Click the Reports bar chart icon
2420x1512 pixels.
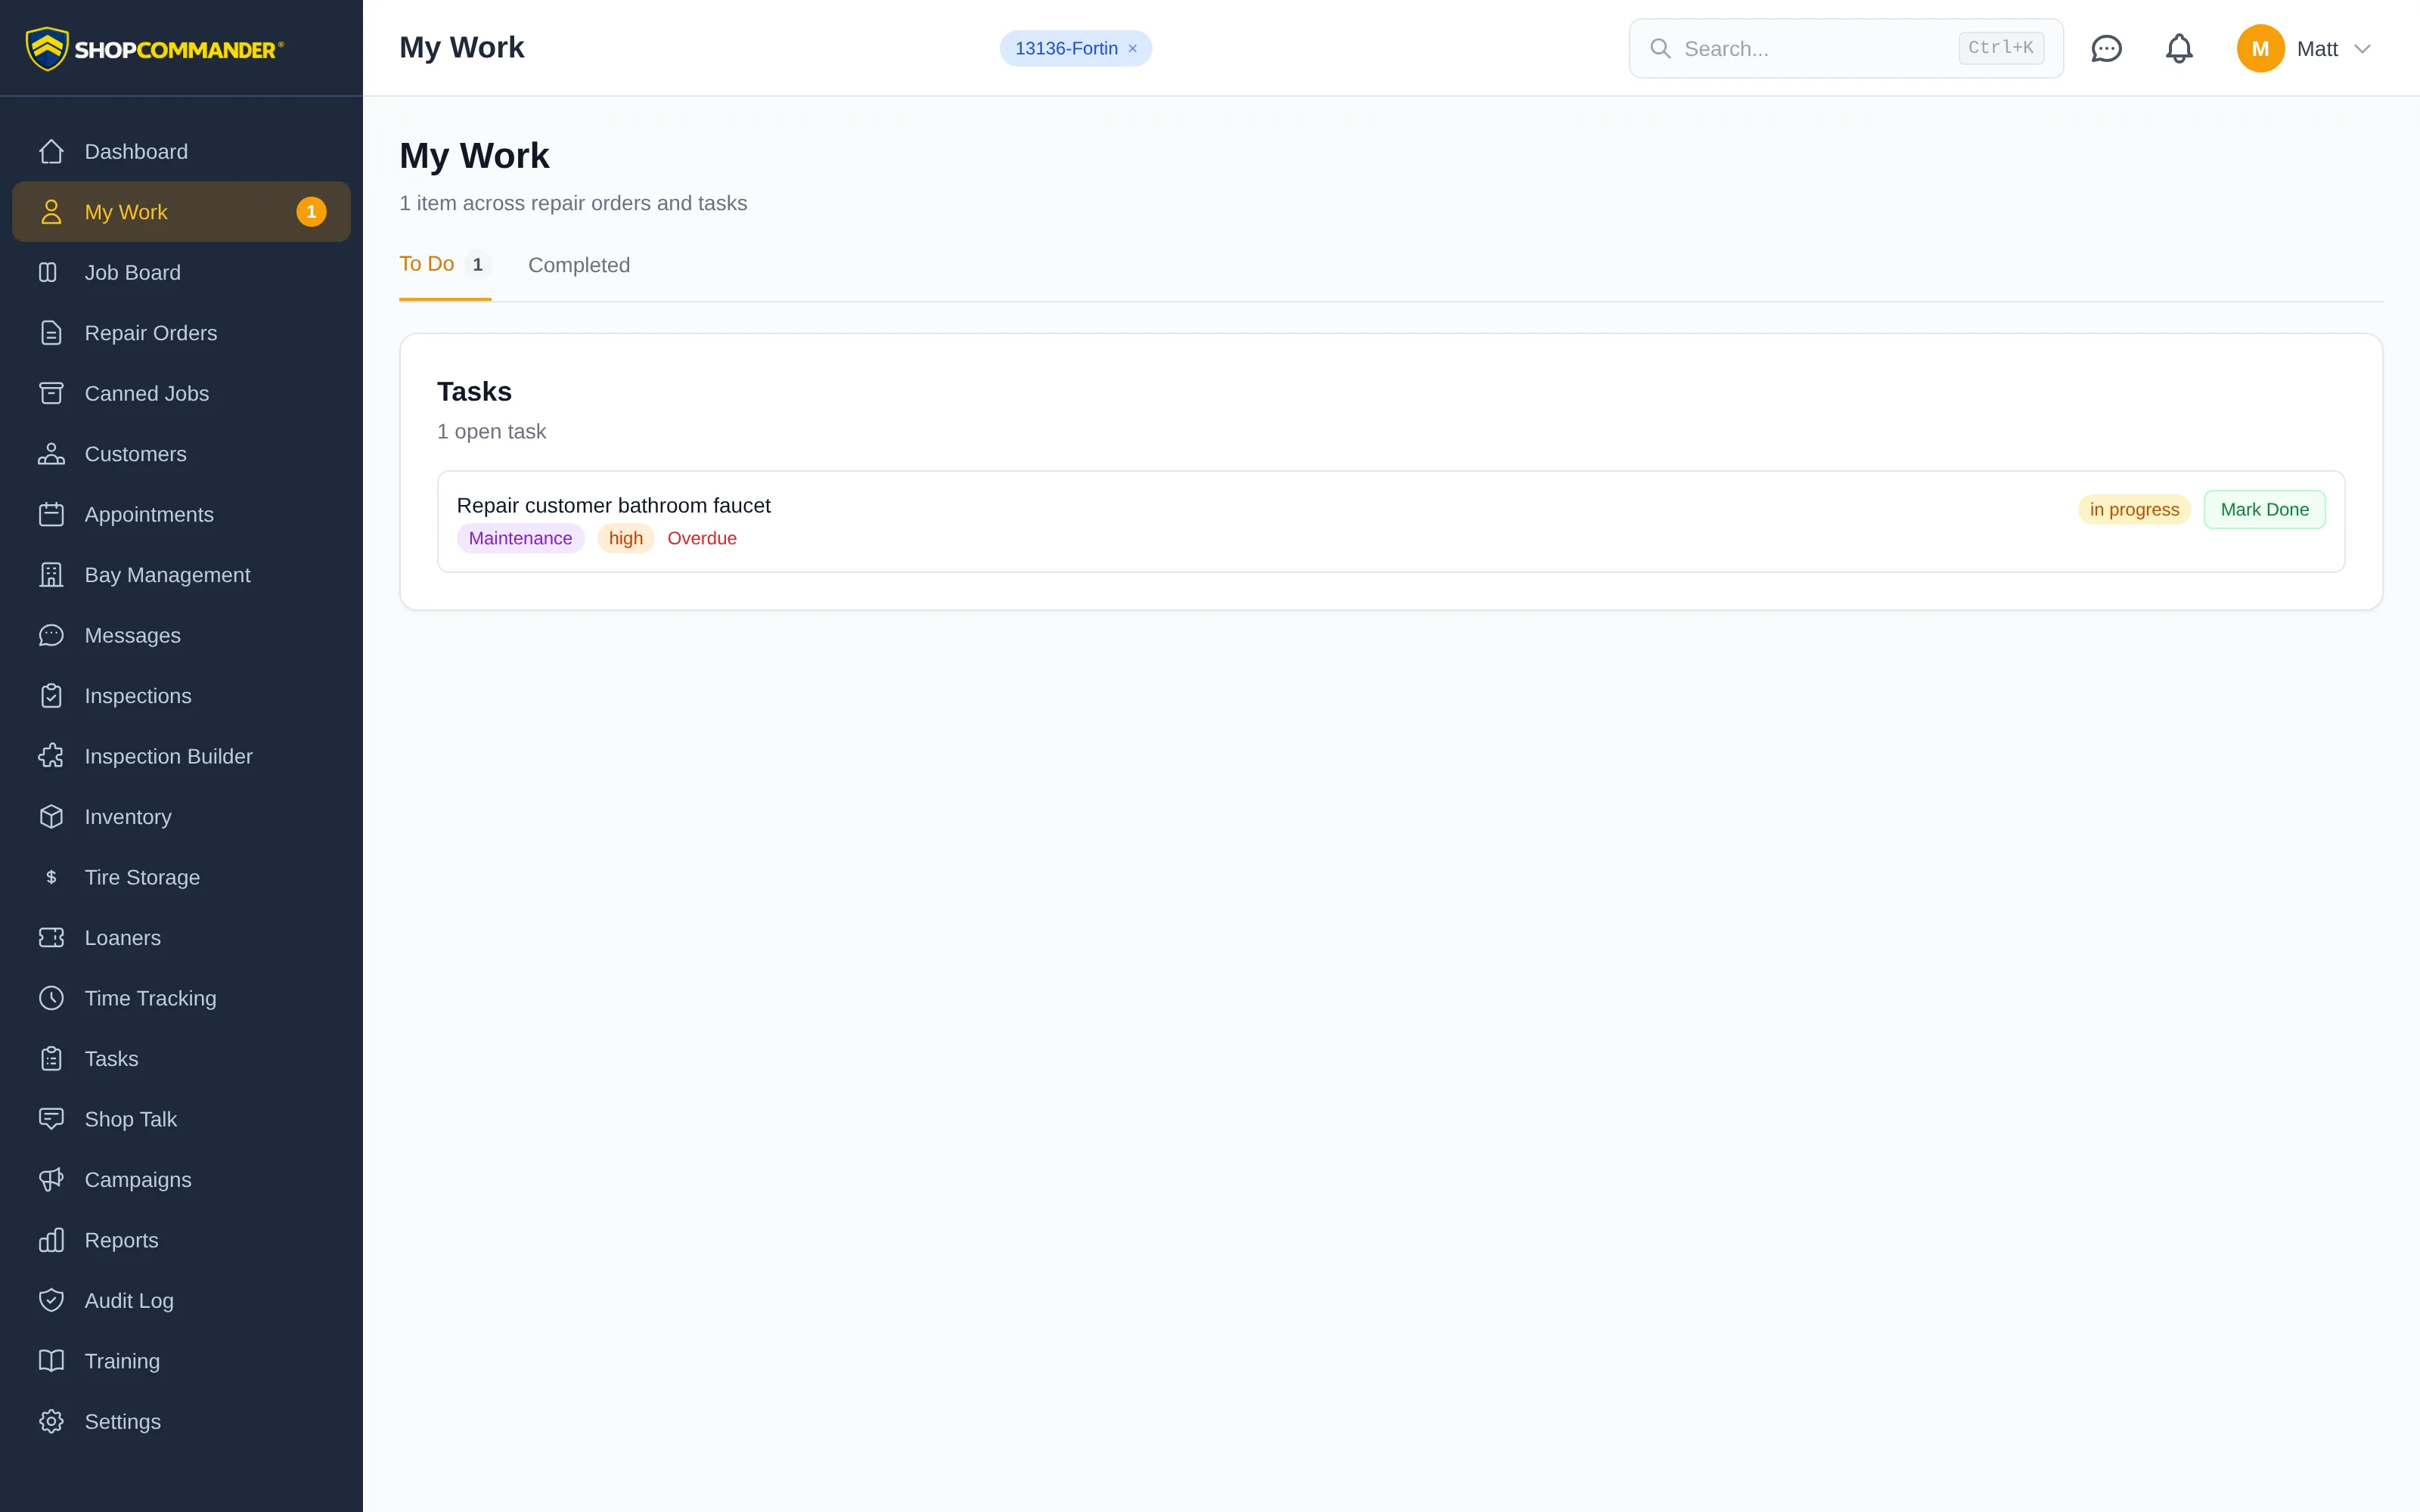(51, 1241)
